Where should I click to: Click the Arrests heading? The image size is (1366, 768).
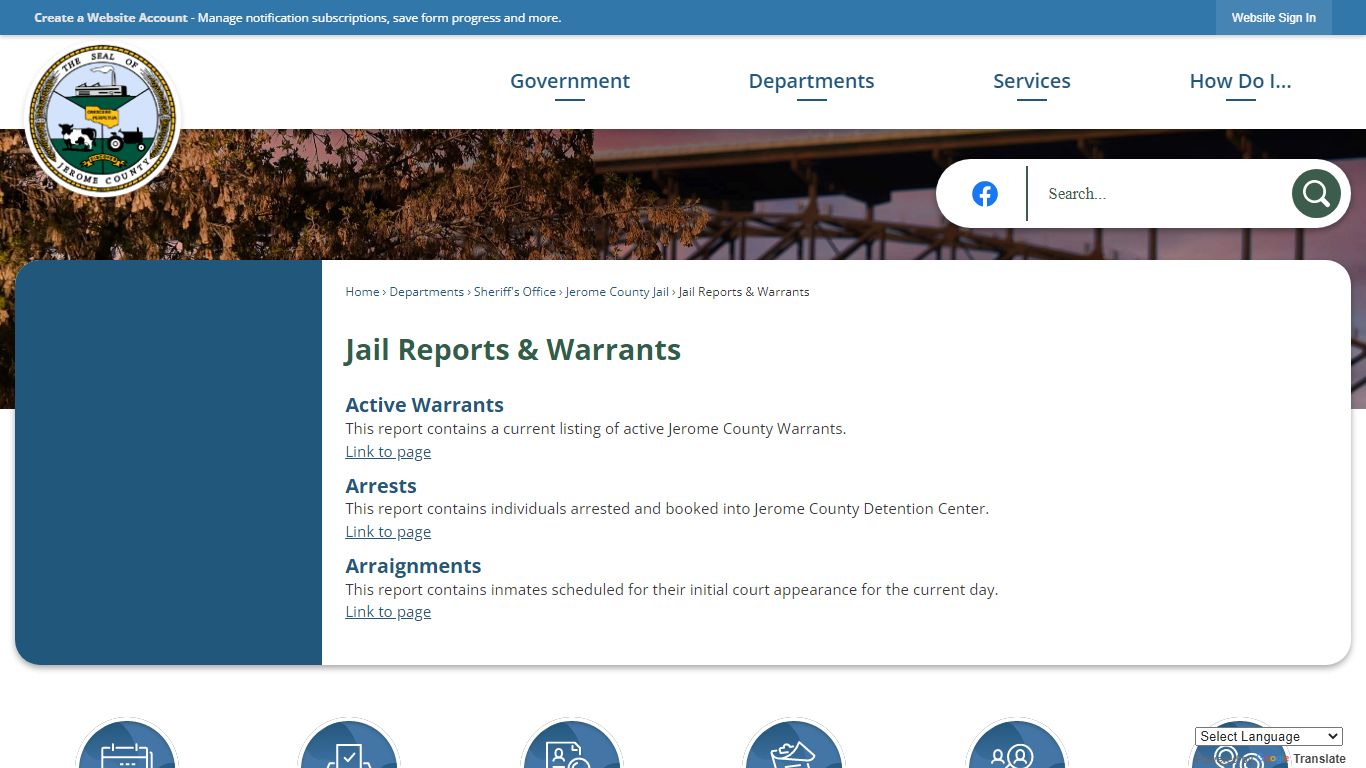point(381,486)
